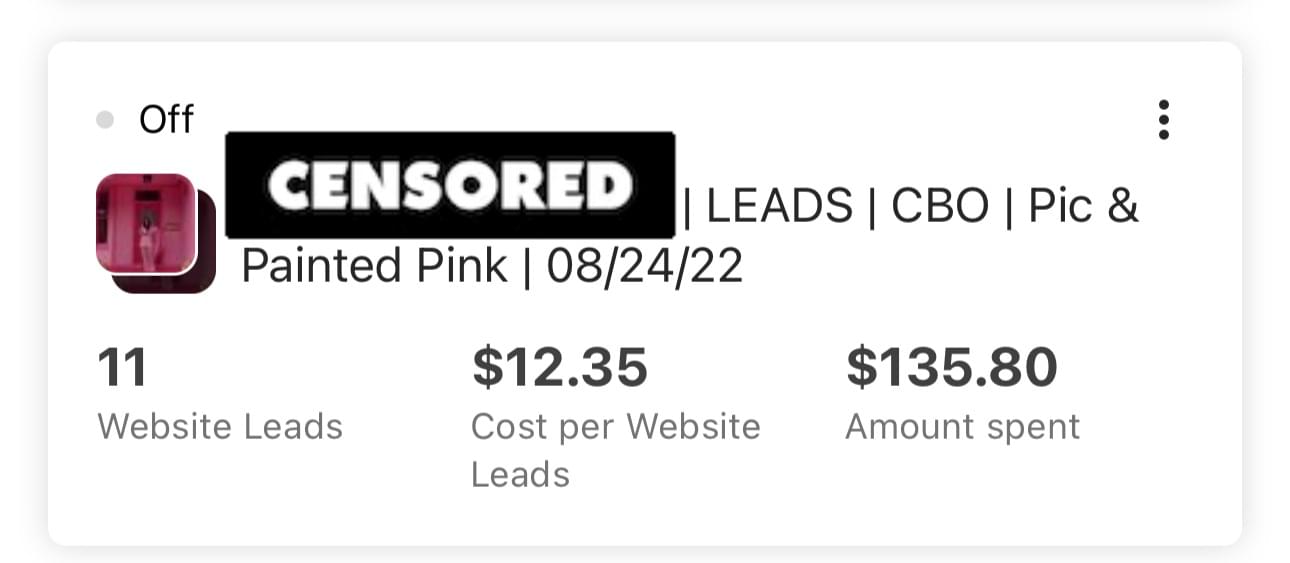This screenshot has height=563, width=1290.
Task: Open the pink ad creative thumbnail
Action: tap(145, 223)
